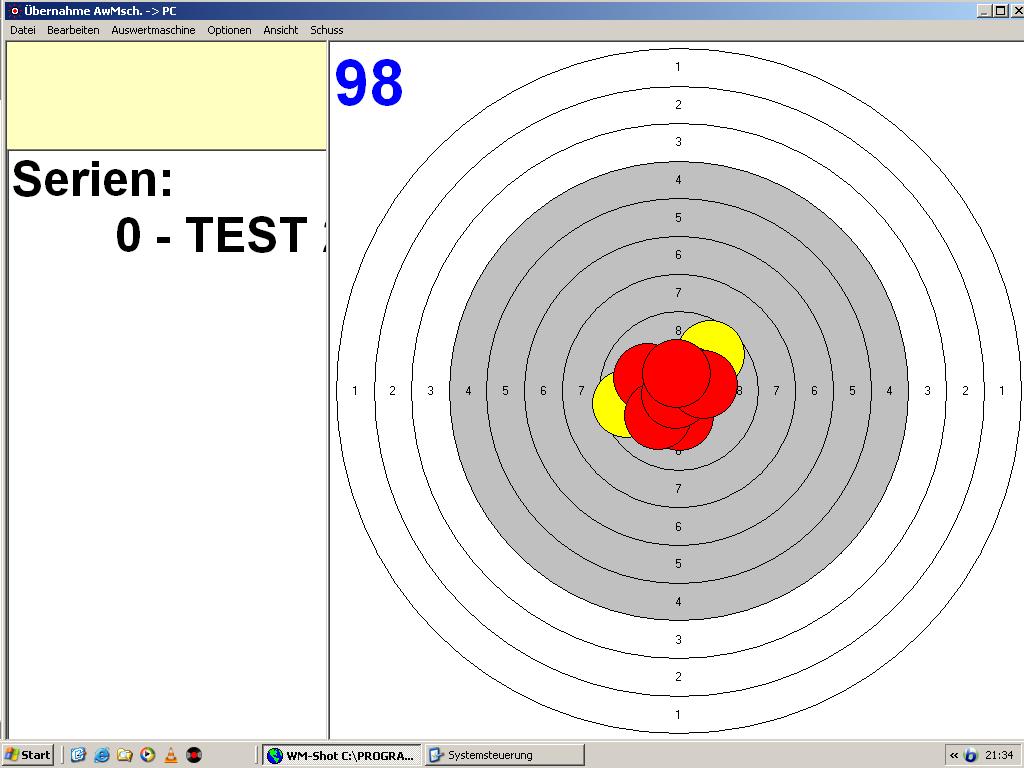Expand the Optionen menu
The image size is (1024, 768).
coord(229,30)
